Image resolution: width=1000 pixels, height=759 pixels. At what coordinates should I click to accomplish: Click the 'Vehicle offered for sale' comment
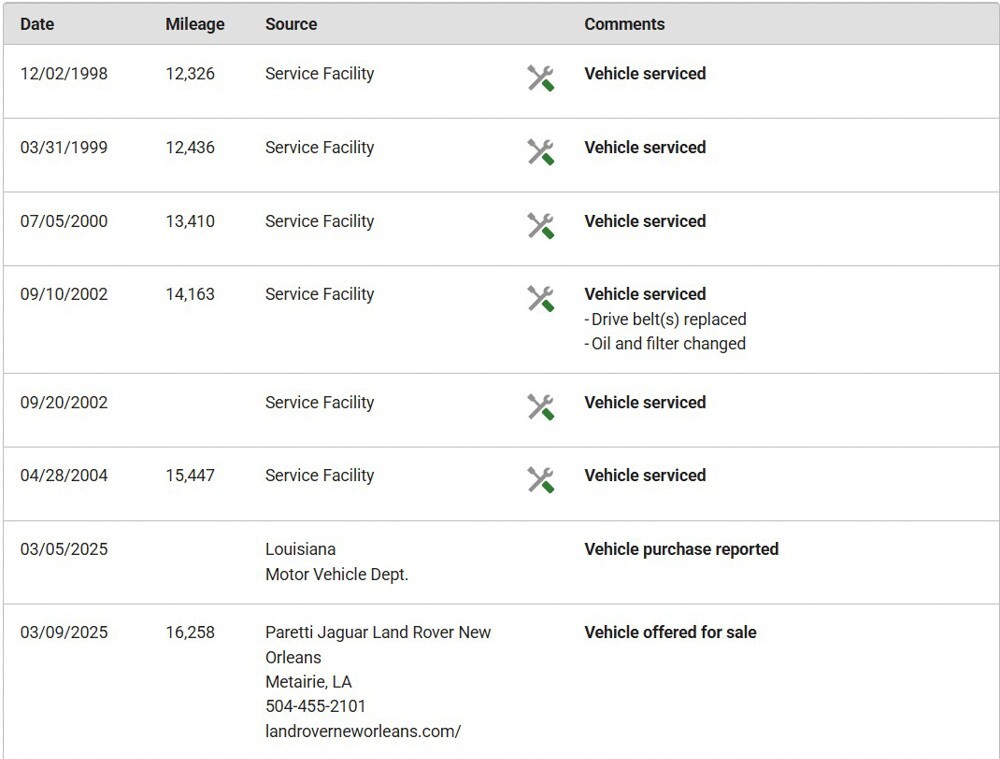click(x=670, y=632)
